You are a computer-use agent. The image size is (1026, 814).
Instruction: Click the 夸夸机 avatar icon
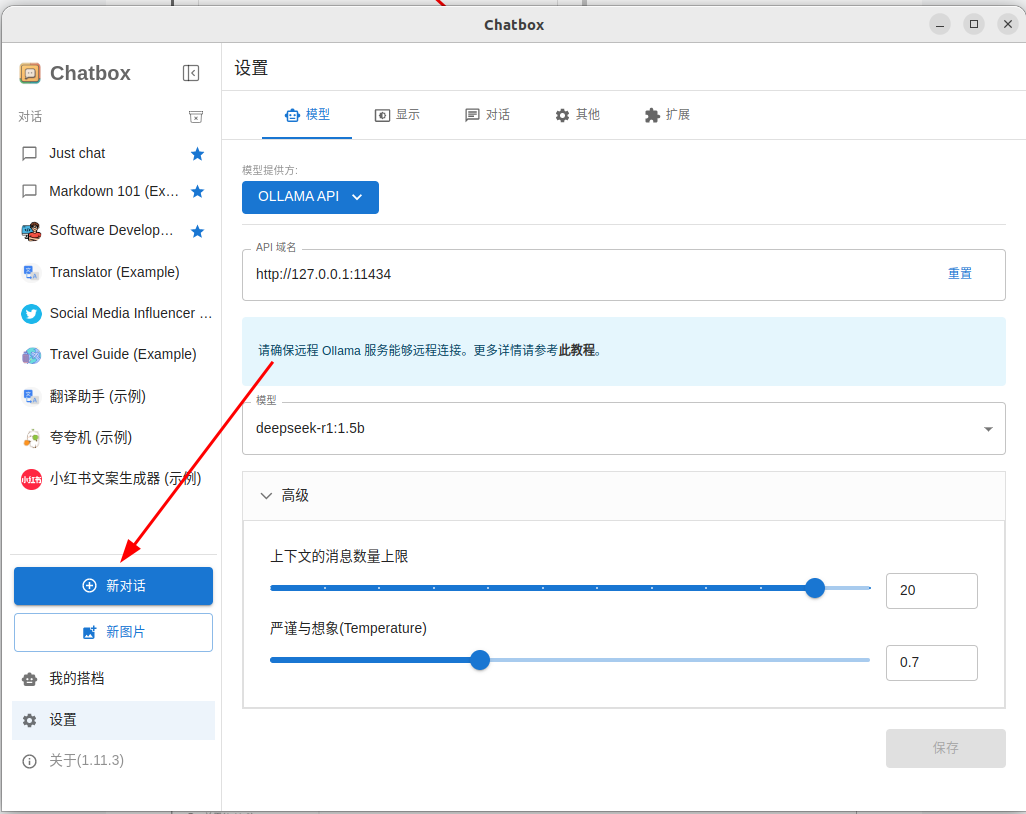pos(31,438)
